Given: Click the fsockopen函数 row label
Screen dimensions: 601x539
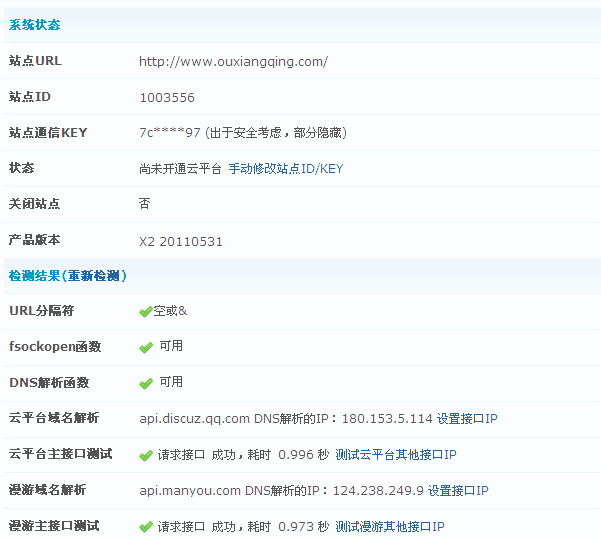Looking at the screenshot, I should point(55,347).
